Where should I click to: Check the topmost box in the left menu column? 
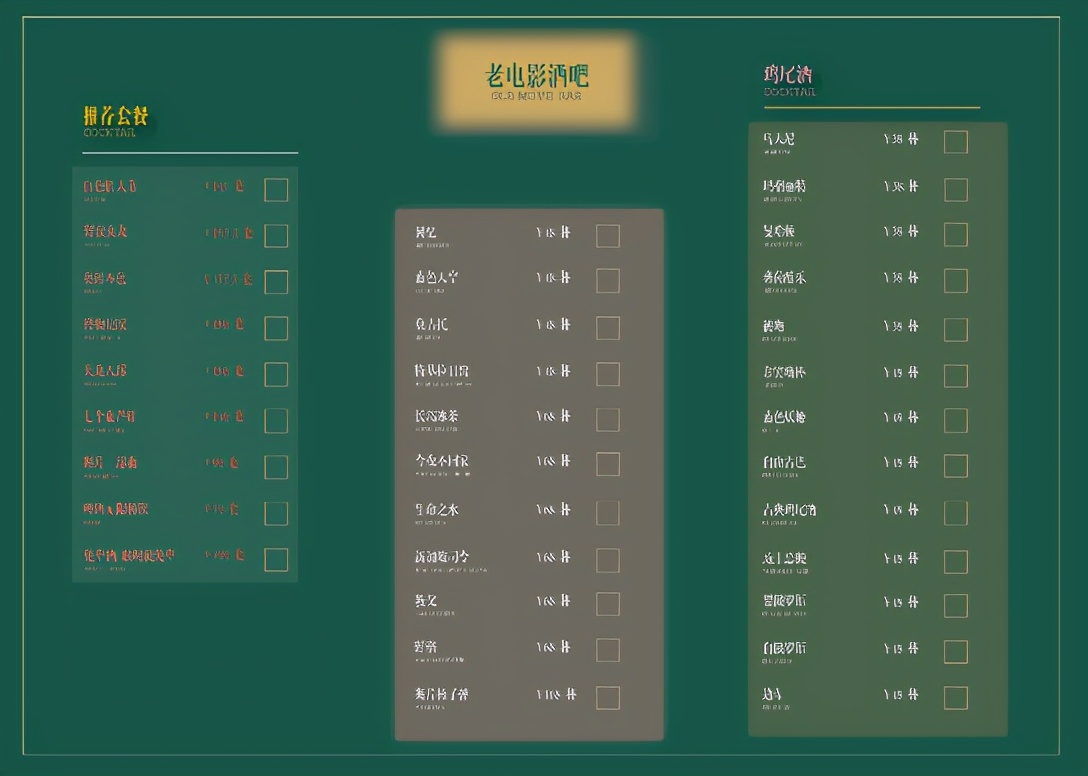tap(276, 189)
